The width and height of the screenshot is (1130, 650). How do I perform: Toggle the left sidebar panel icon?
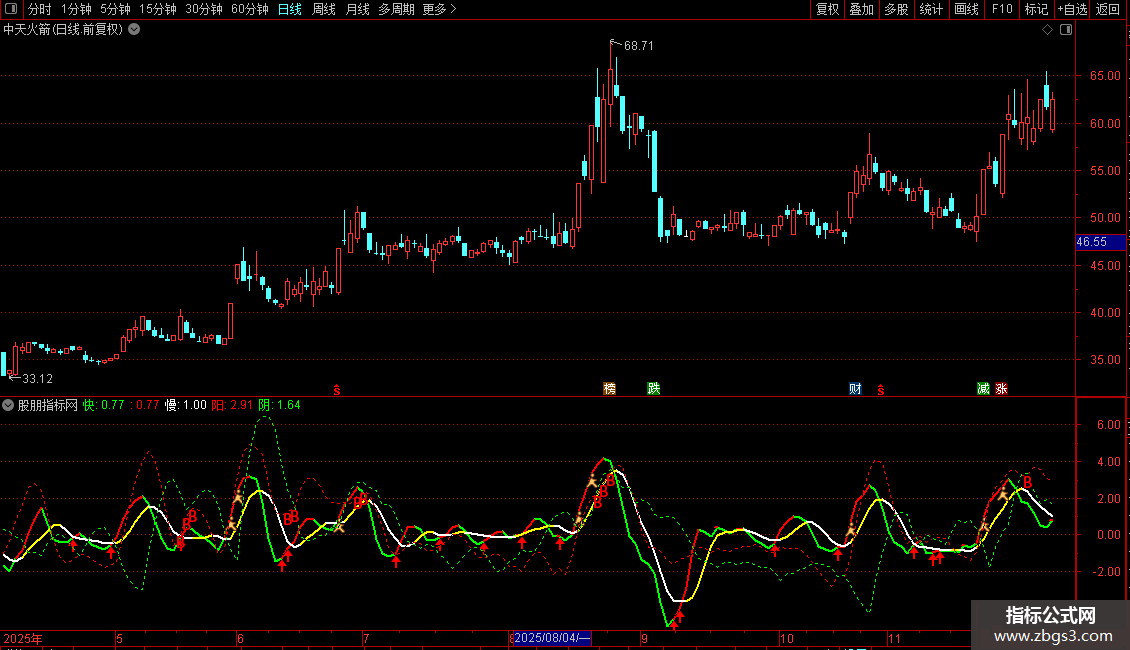pos(11,9)
